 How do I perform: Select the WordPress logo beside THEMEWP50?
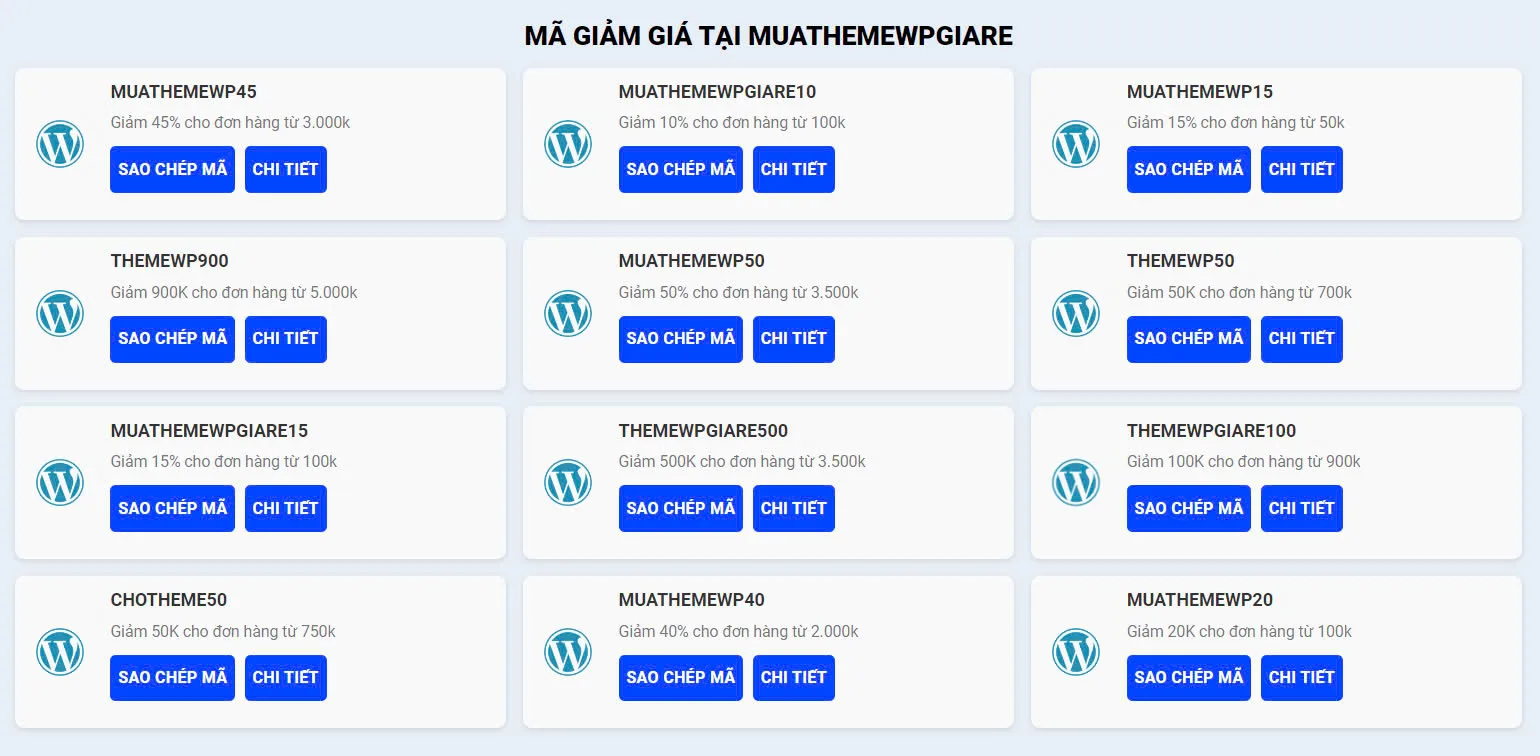pos(1075,313)
